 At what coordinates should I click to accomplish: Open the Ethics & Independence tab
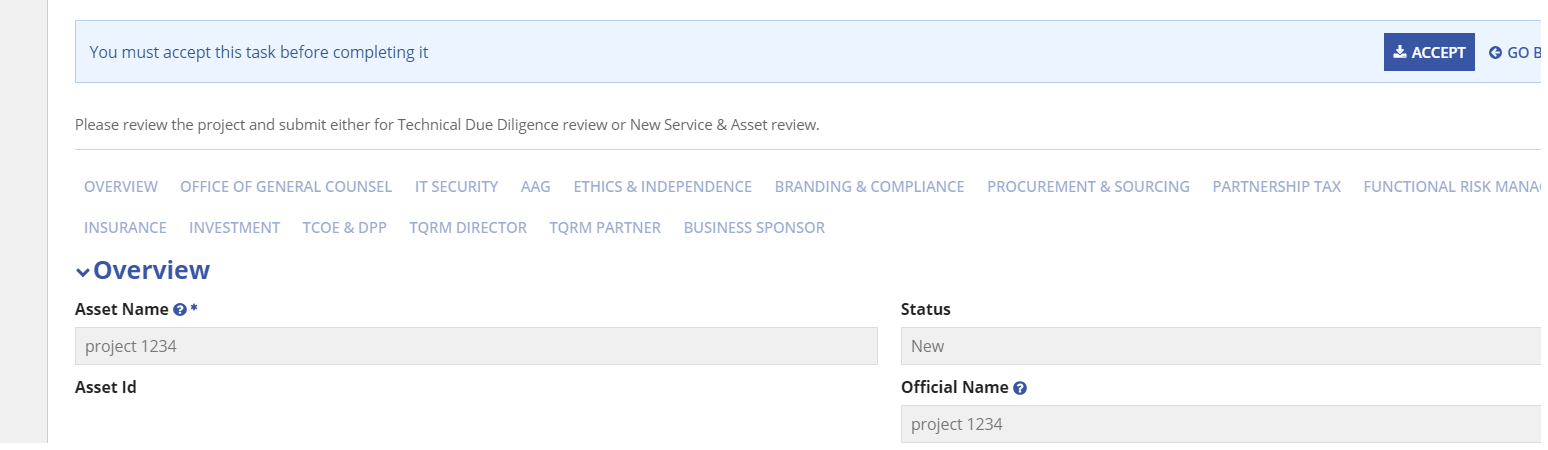point(662,187)
